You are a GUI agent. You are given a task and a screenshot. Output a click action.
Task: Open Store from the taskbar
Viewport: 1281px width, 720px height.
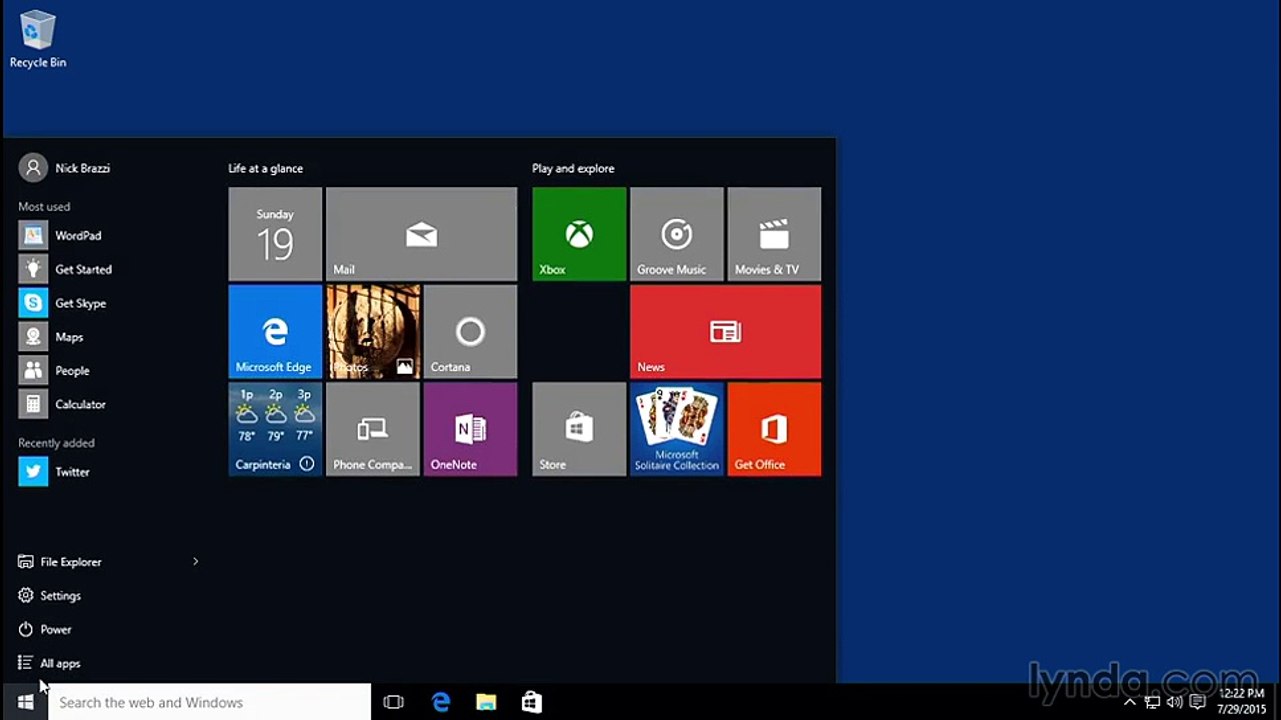click(x=531, y=702)
